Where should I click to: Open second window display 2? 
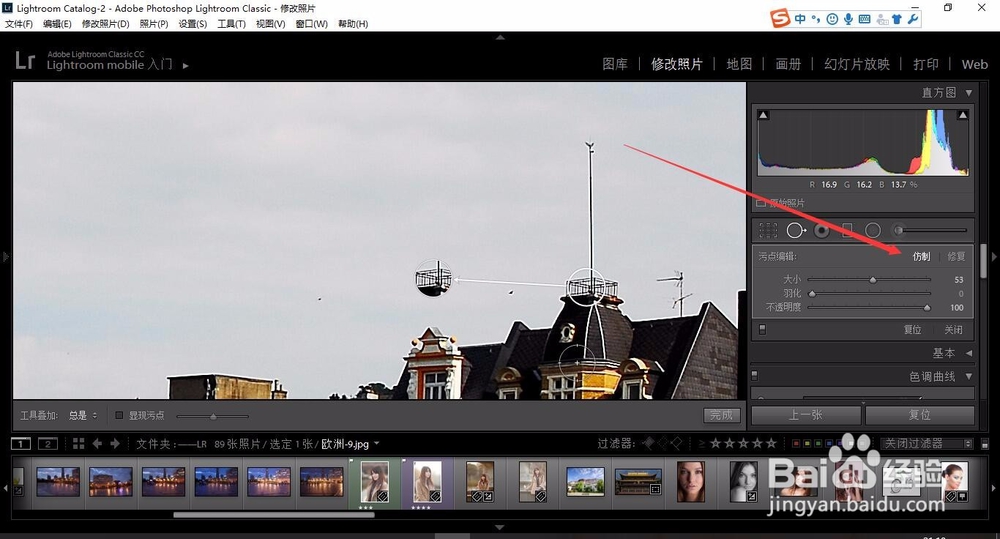coord(48,443)
